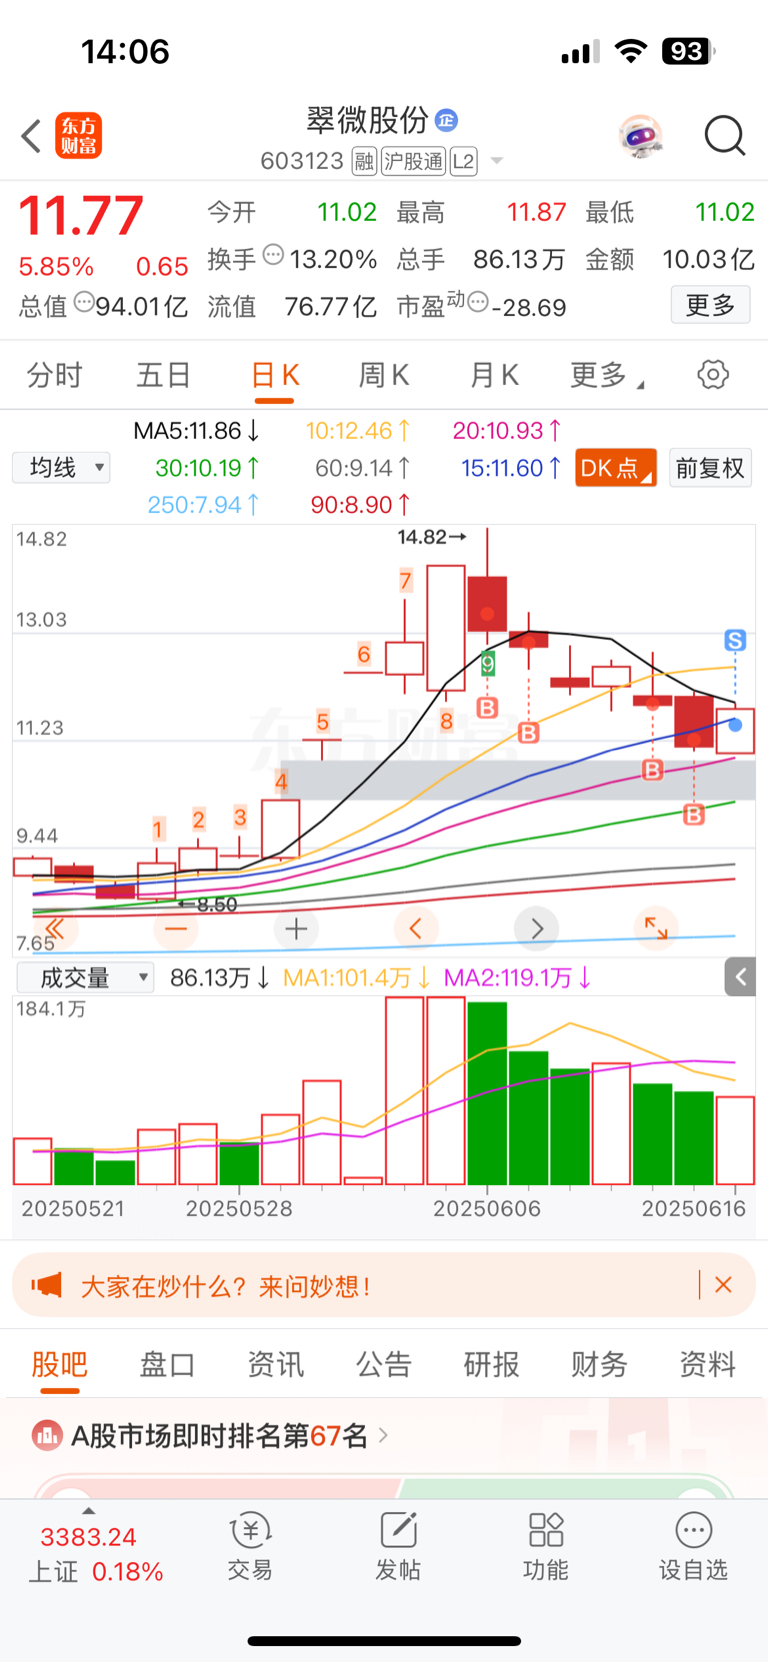Tap the 沪股通 tag
768x1663 pixels.
point(413,161)
